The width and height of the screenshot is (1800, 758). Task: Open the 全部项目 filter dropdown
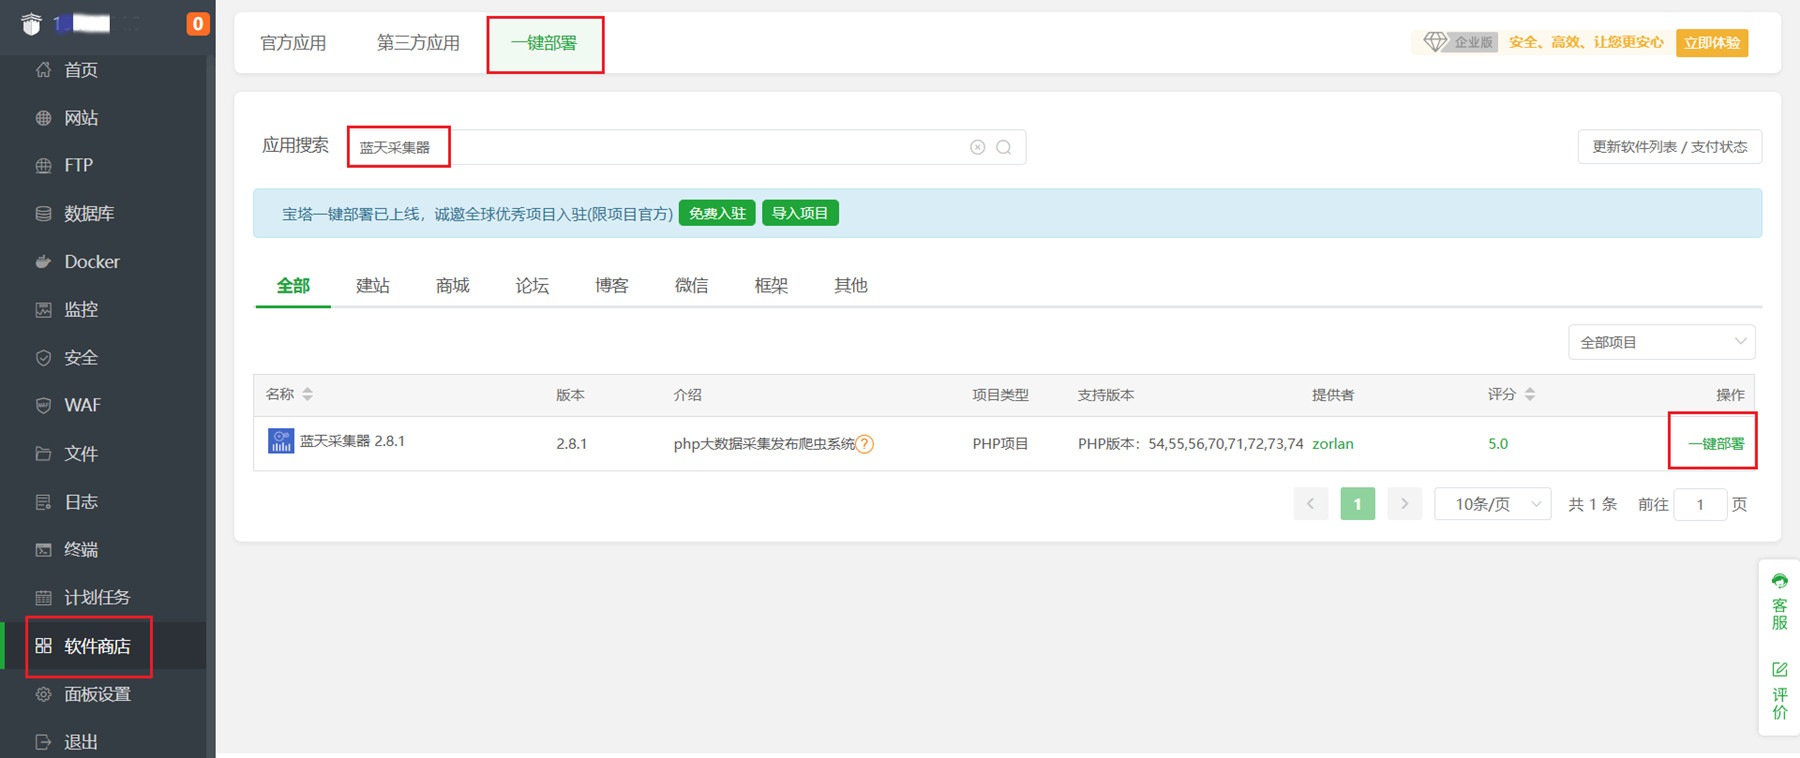[x=1661, y=342]
